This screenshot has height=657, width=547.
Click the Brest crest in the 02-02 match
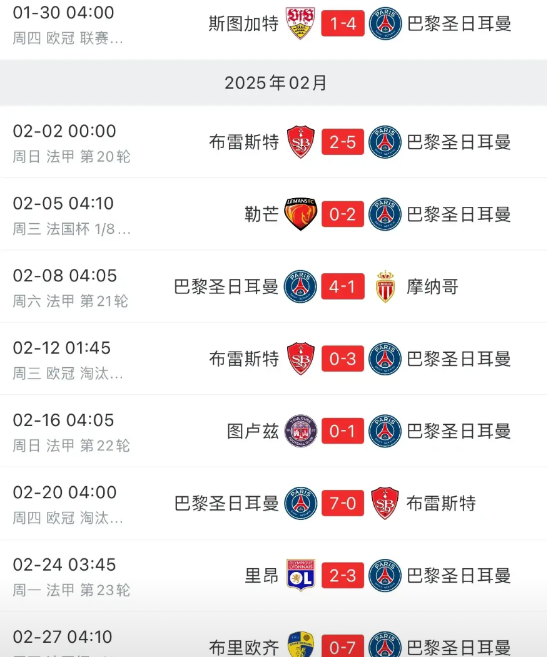coord(301,142)
